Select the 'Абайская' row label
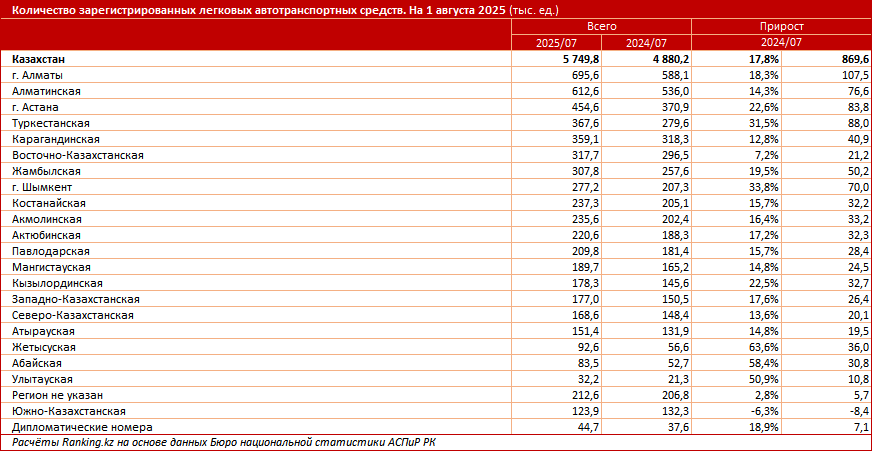Screen dimensions: 872x451 point(38,363)
